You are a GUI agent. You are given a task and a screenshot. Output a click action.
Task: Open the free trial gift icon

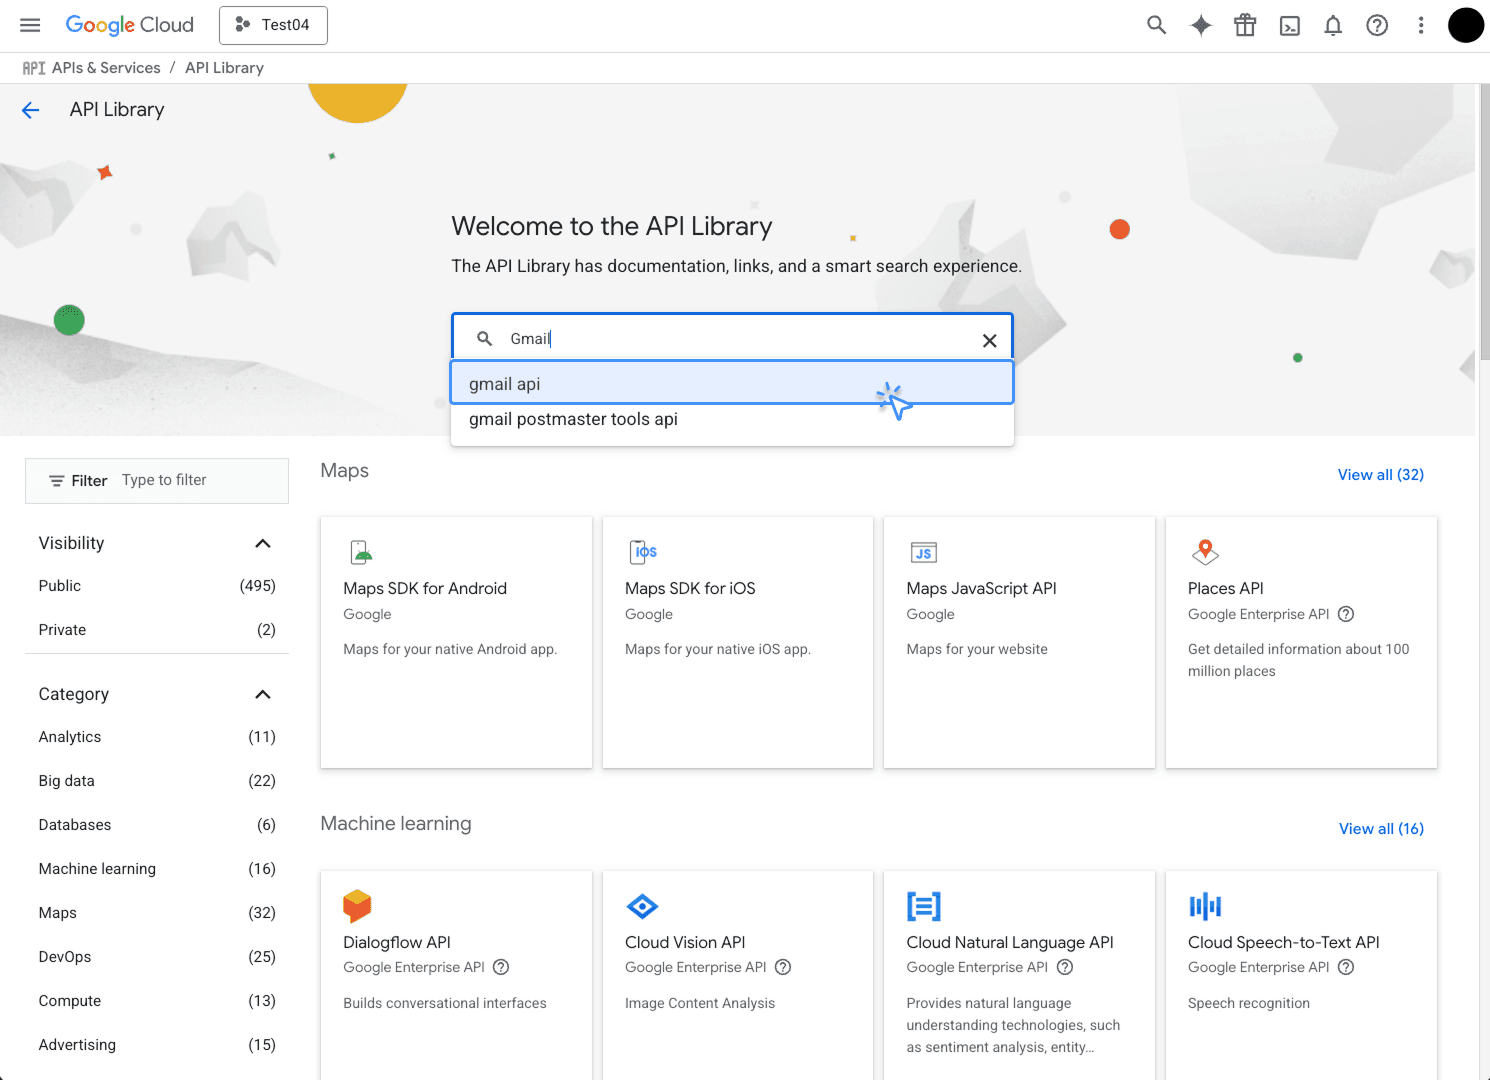pos(1245,25)
